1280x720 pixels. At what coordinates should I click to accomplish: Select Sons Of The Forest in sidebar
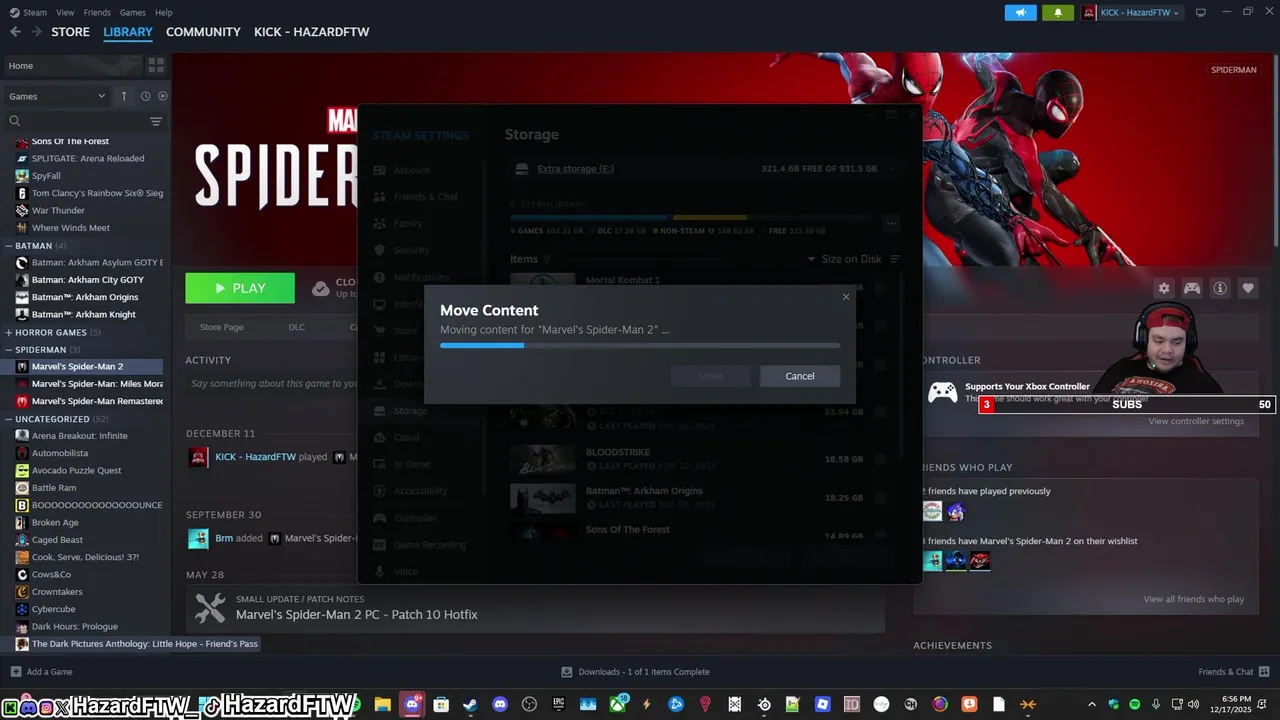point(86,141)
